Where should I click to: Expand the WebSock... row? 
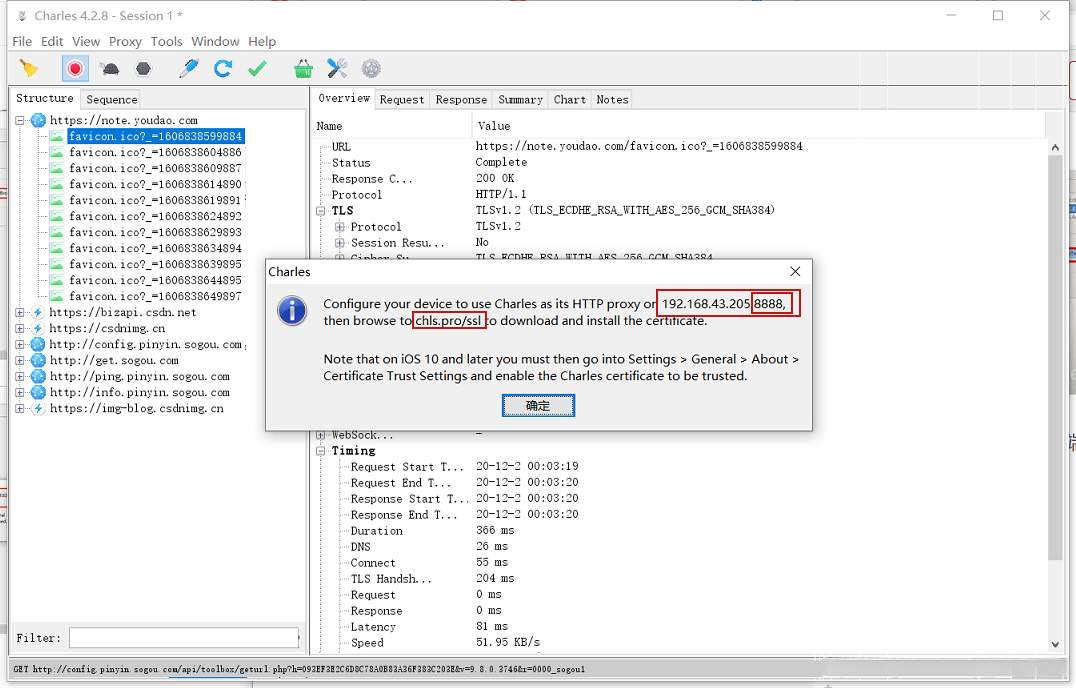320,436
